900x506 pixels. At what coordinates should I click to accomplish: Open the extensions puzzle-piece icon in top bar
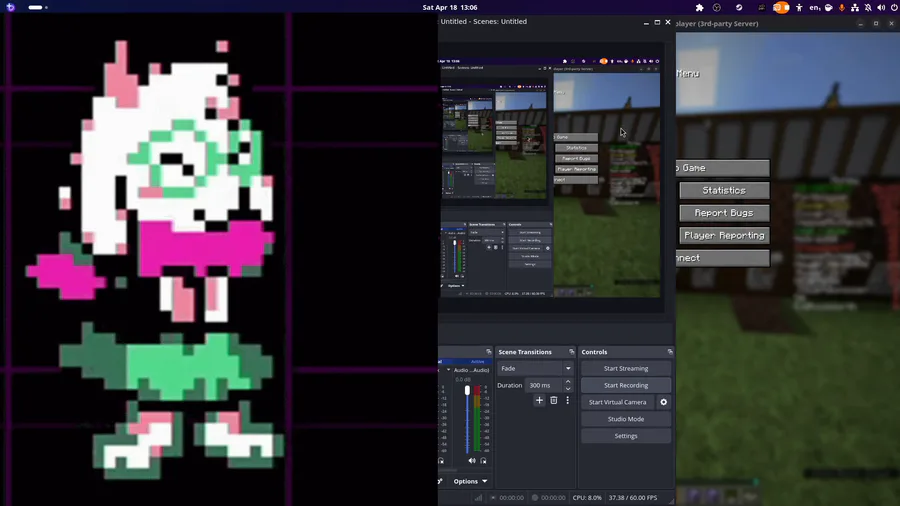(699, 7)
